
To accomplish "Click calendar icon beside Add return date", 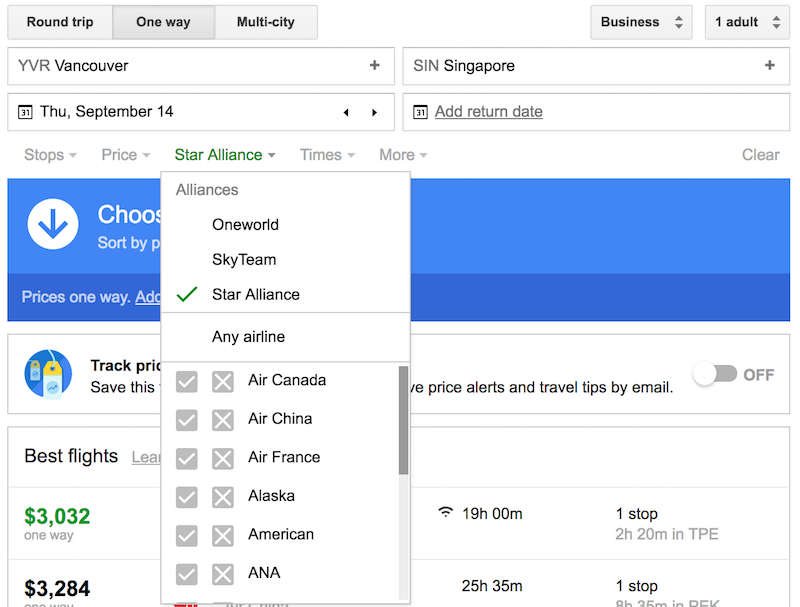I will click(x=420, y=112).
